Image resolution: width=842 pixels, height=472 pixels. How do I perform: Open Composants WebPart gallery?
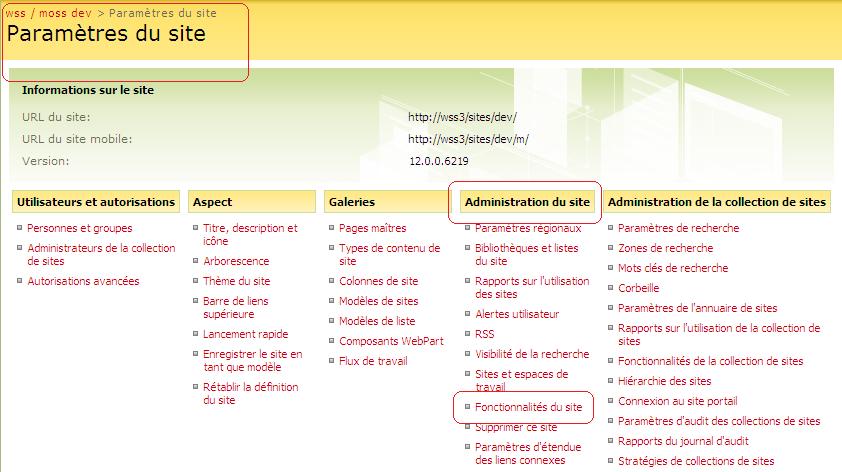tap(391, 340)
